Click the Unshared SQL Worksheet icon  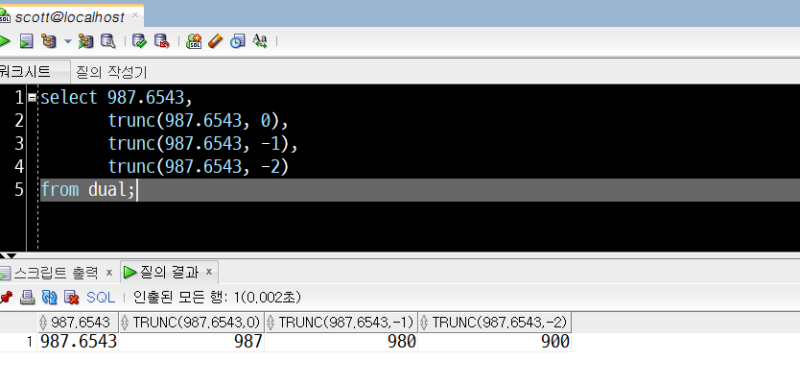coord(194,41)
